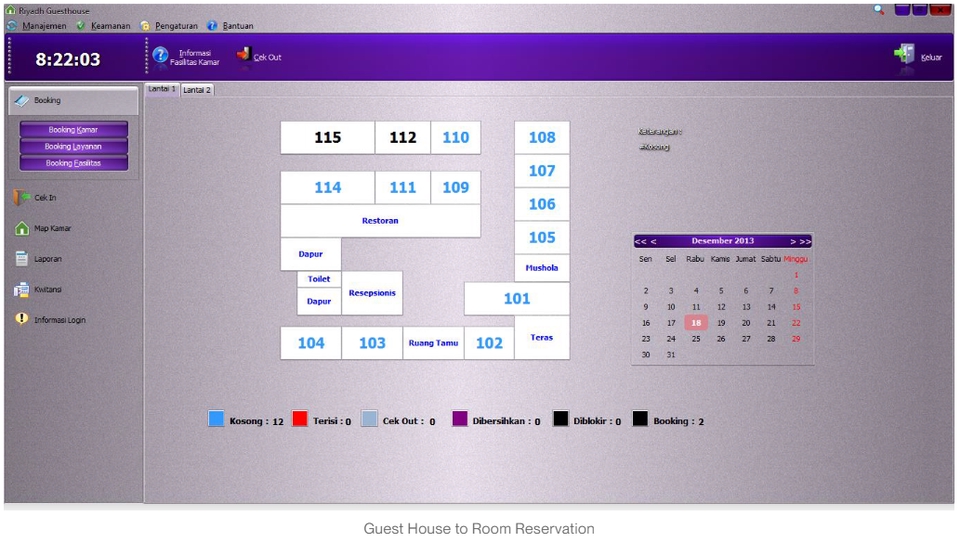Select room 101 on the map
960x542 pixels.
click(517, 299)
